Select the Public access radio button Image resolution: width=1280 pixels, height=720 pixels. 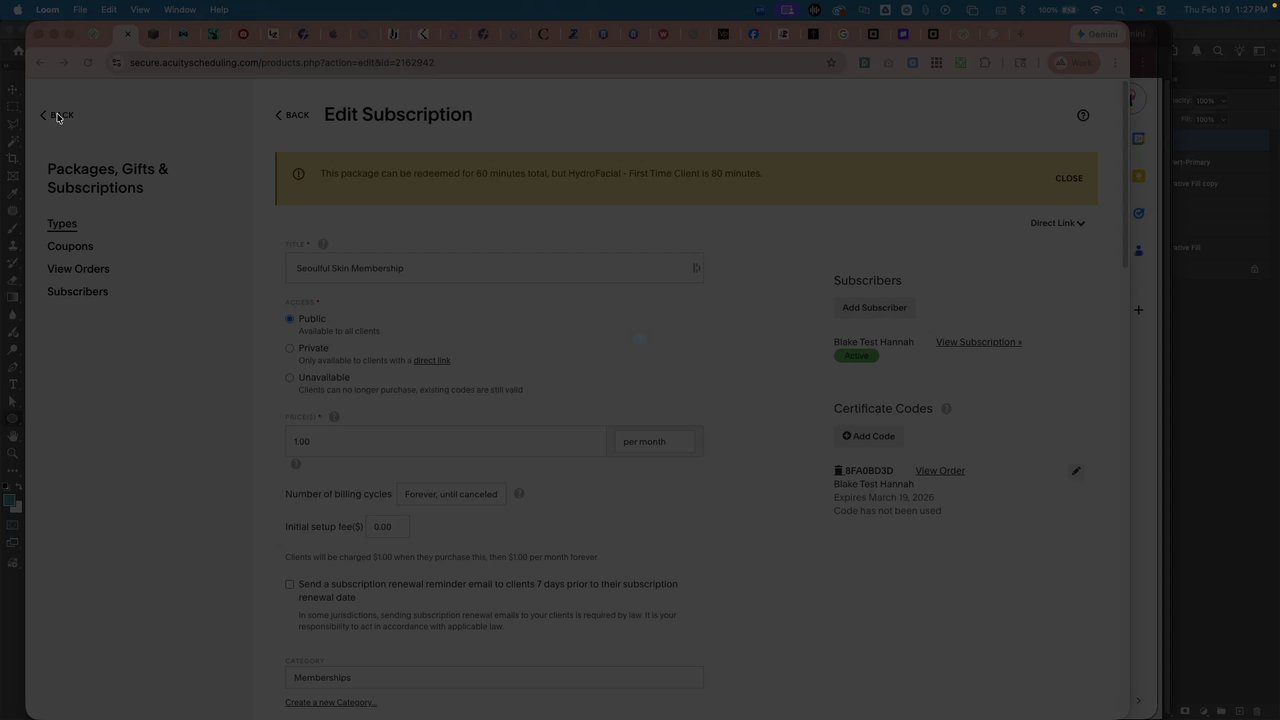(290, 319)
